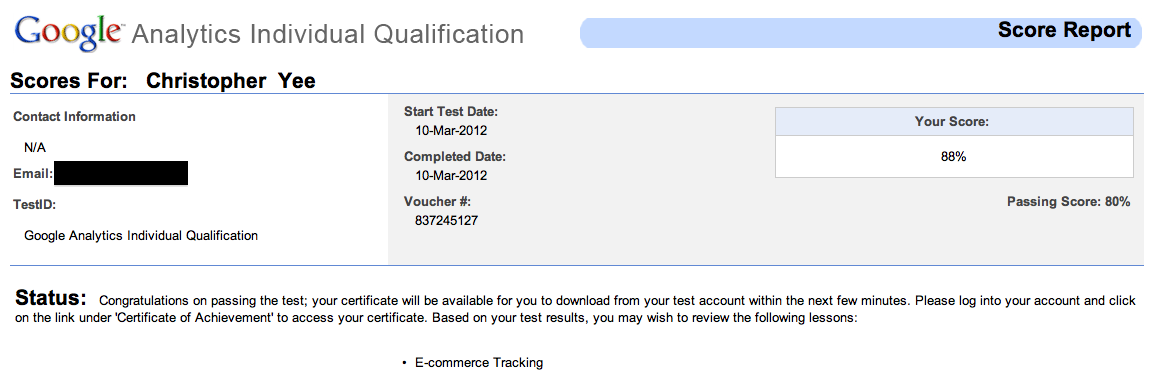Image resolution: width=1157 pixels, height=380 pixels.
Task: Click the Google logo
Action: click(69, 32)
